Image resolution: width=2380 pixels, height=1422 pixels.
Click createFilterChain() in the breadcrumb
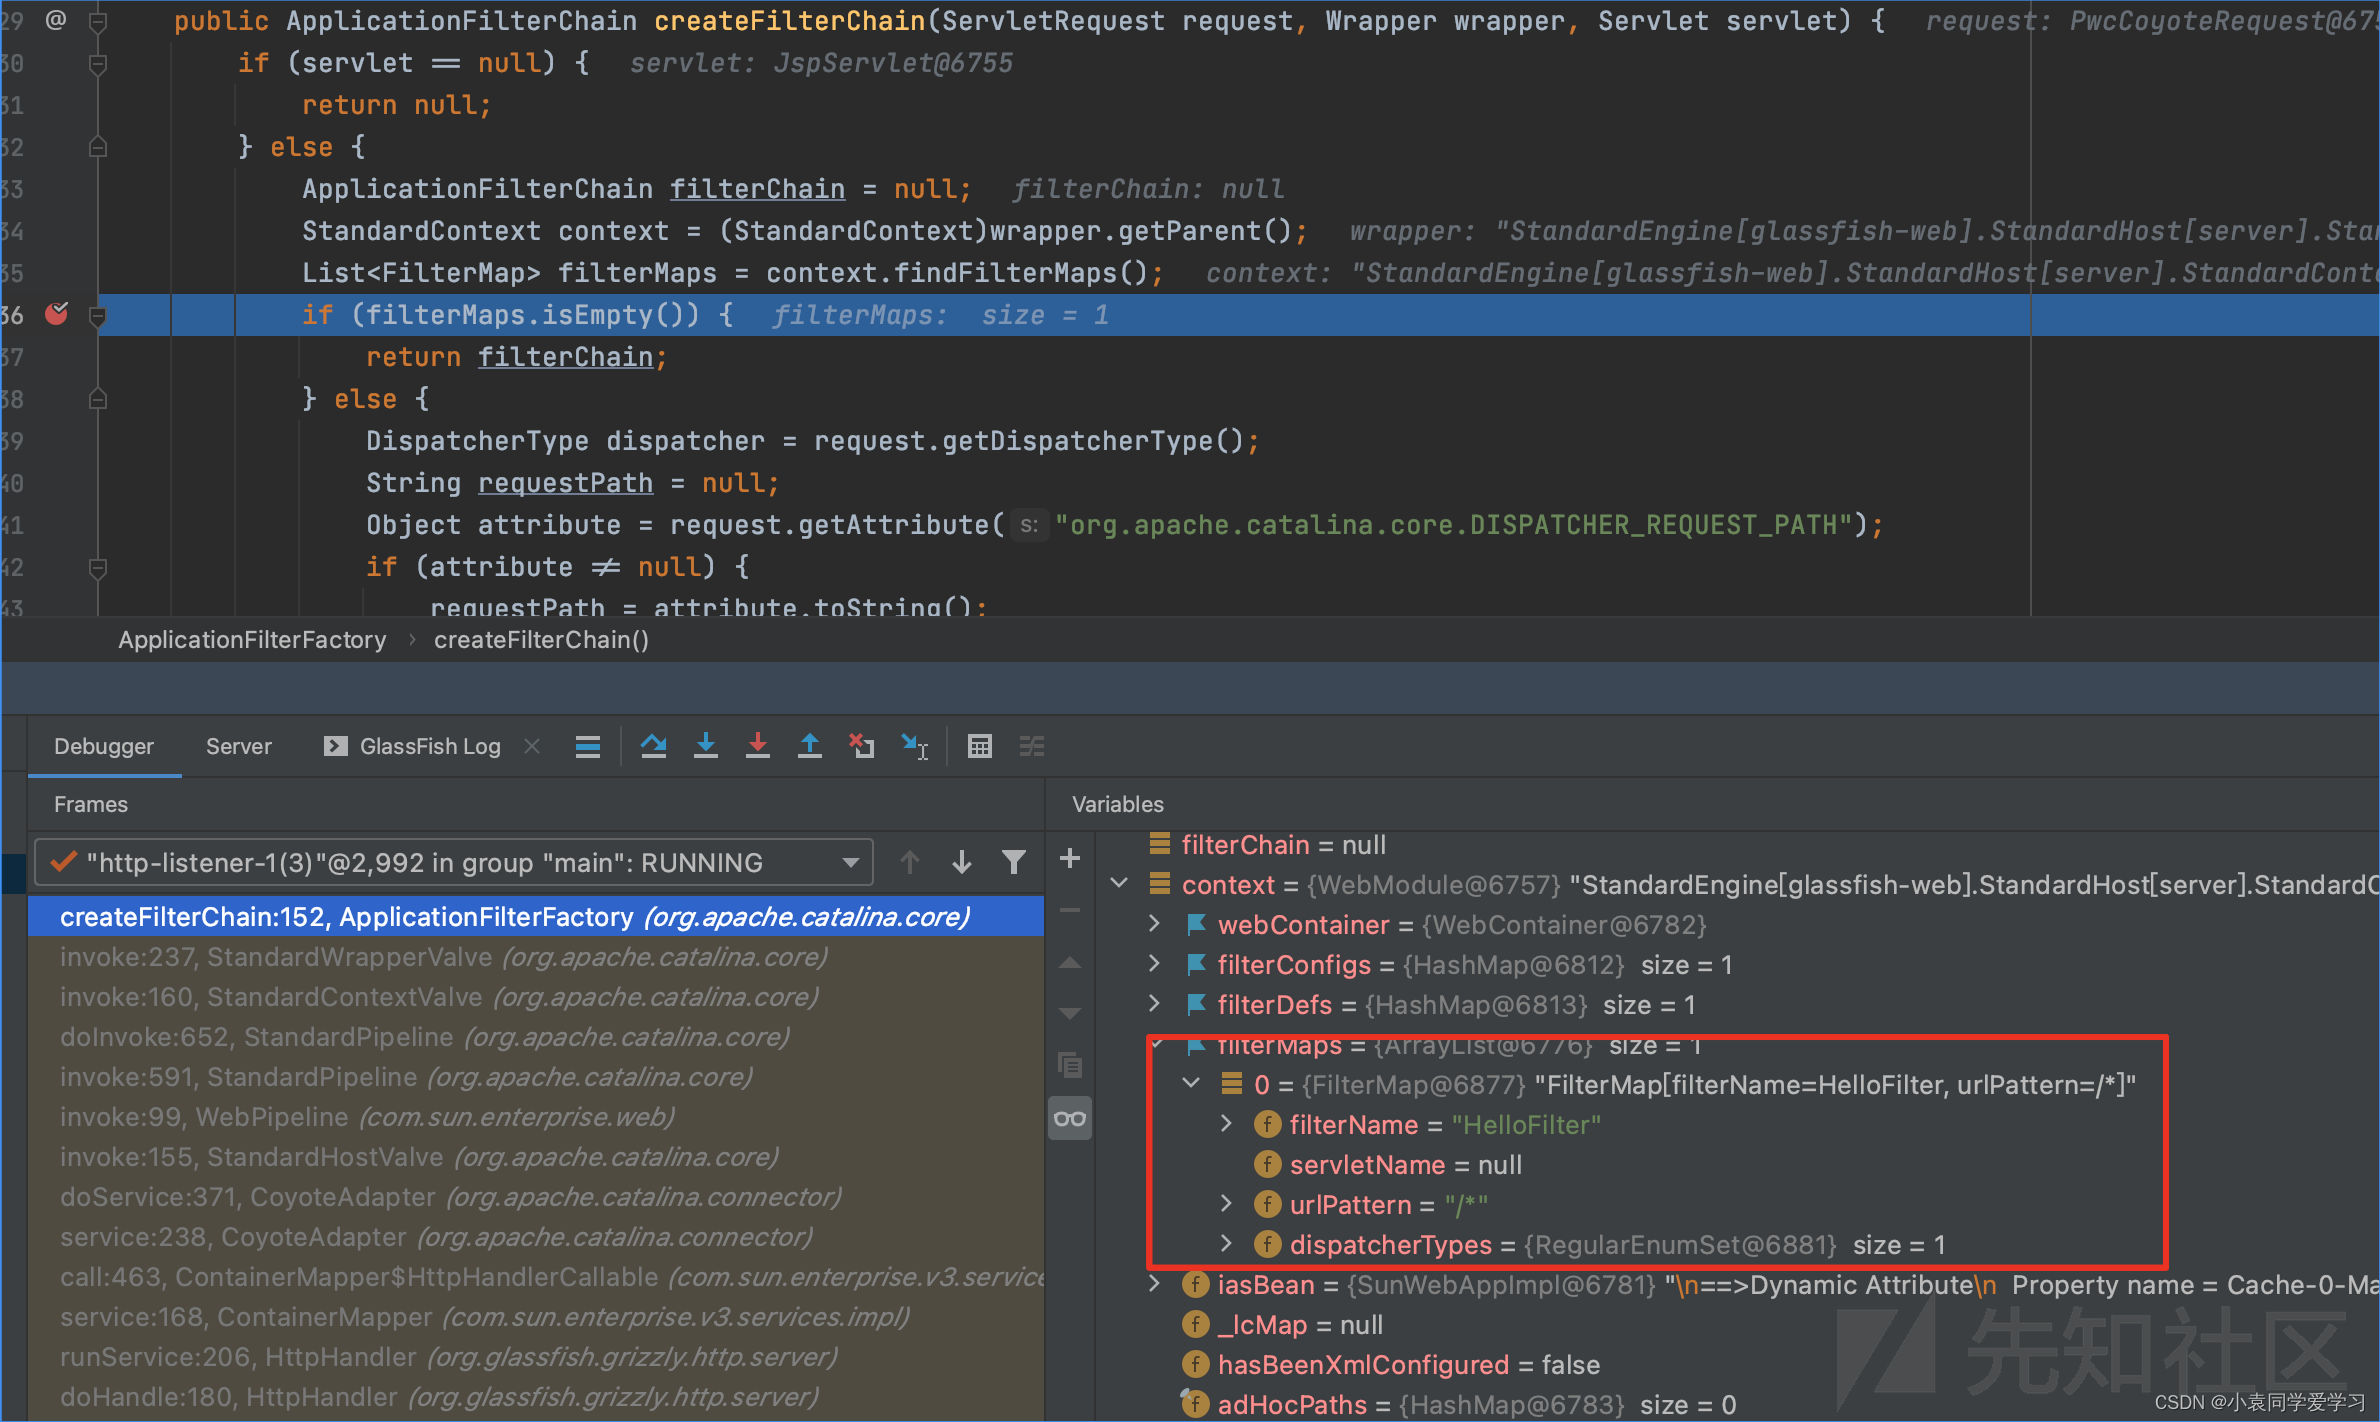tap(541, 640)
